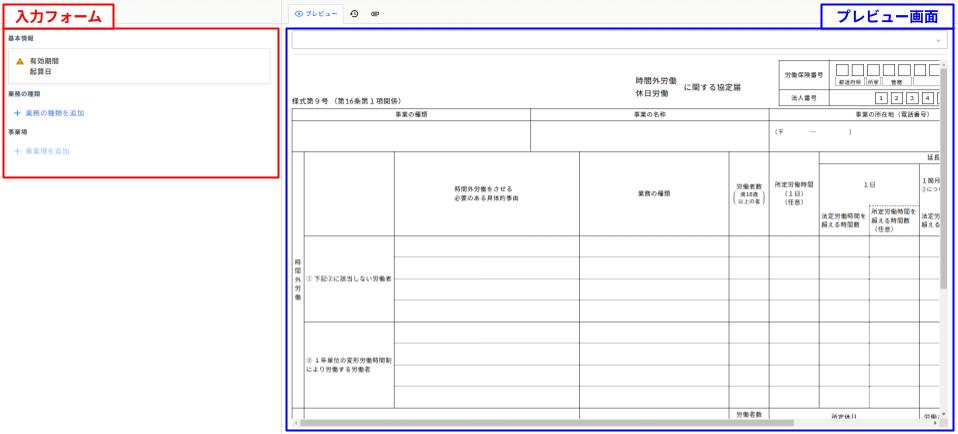This screenshot has width=958, height=434.
Task: Click the 業務の種類 table column header
Action: click(x=654, y=193)
